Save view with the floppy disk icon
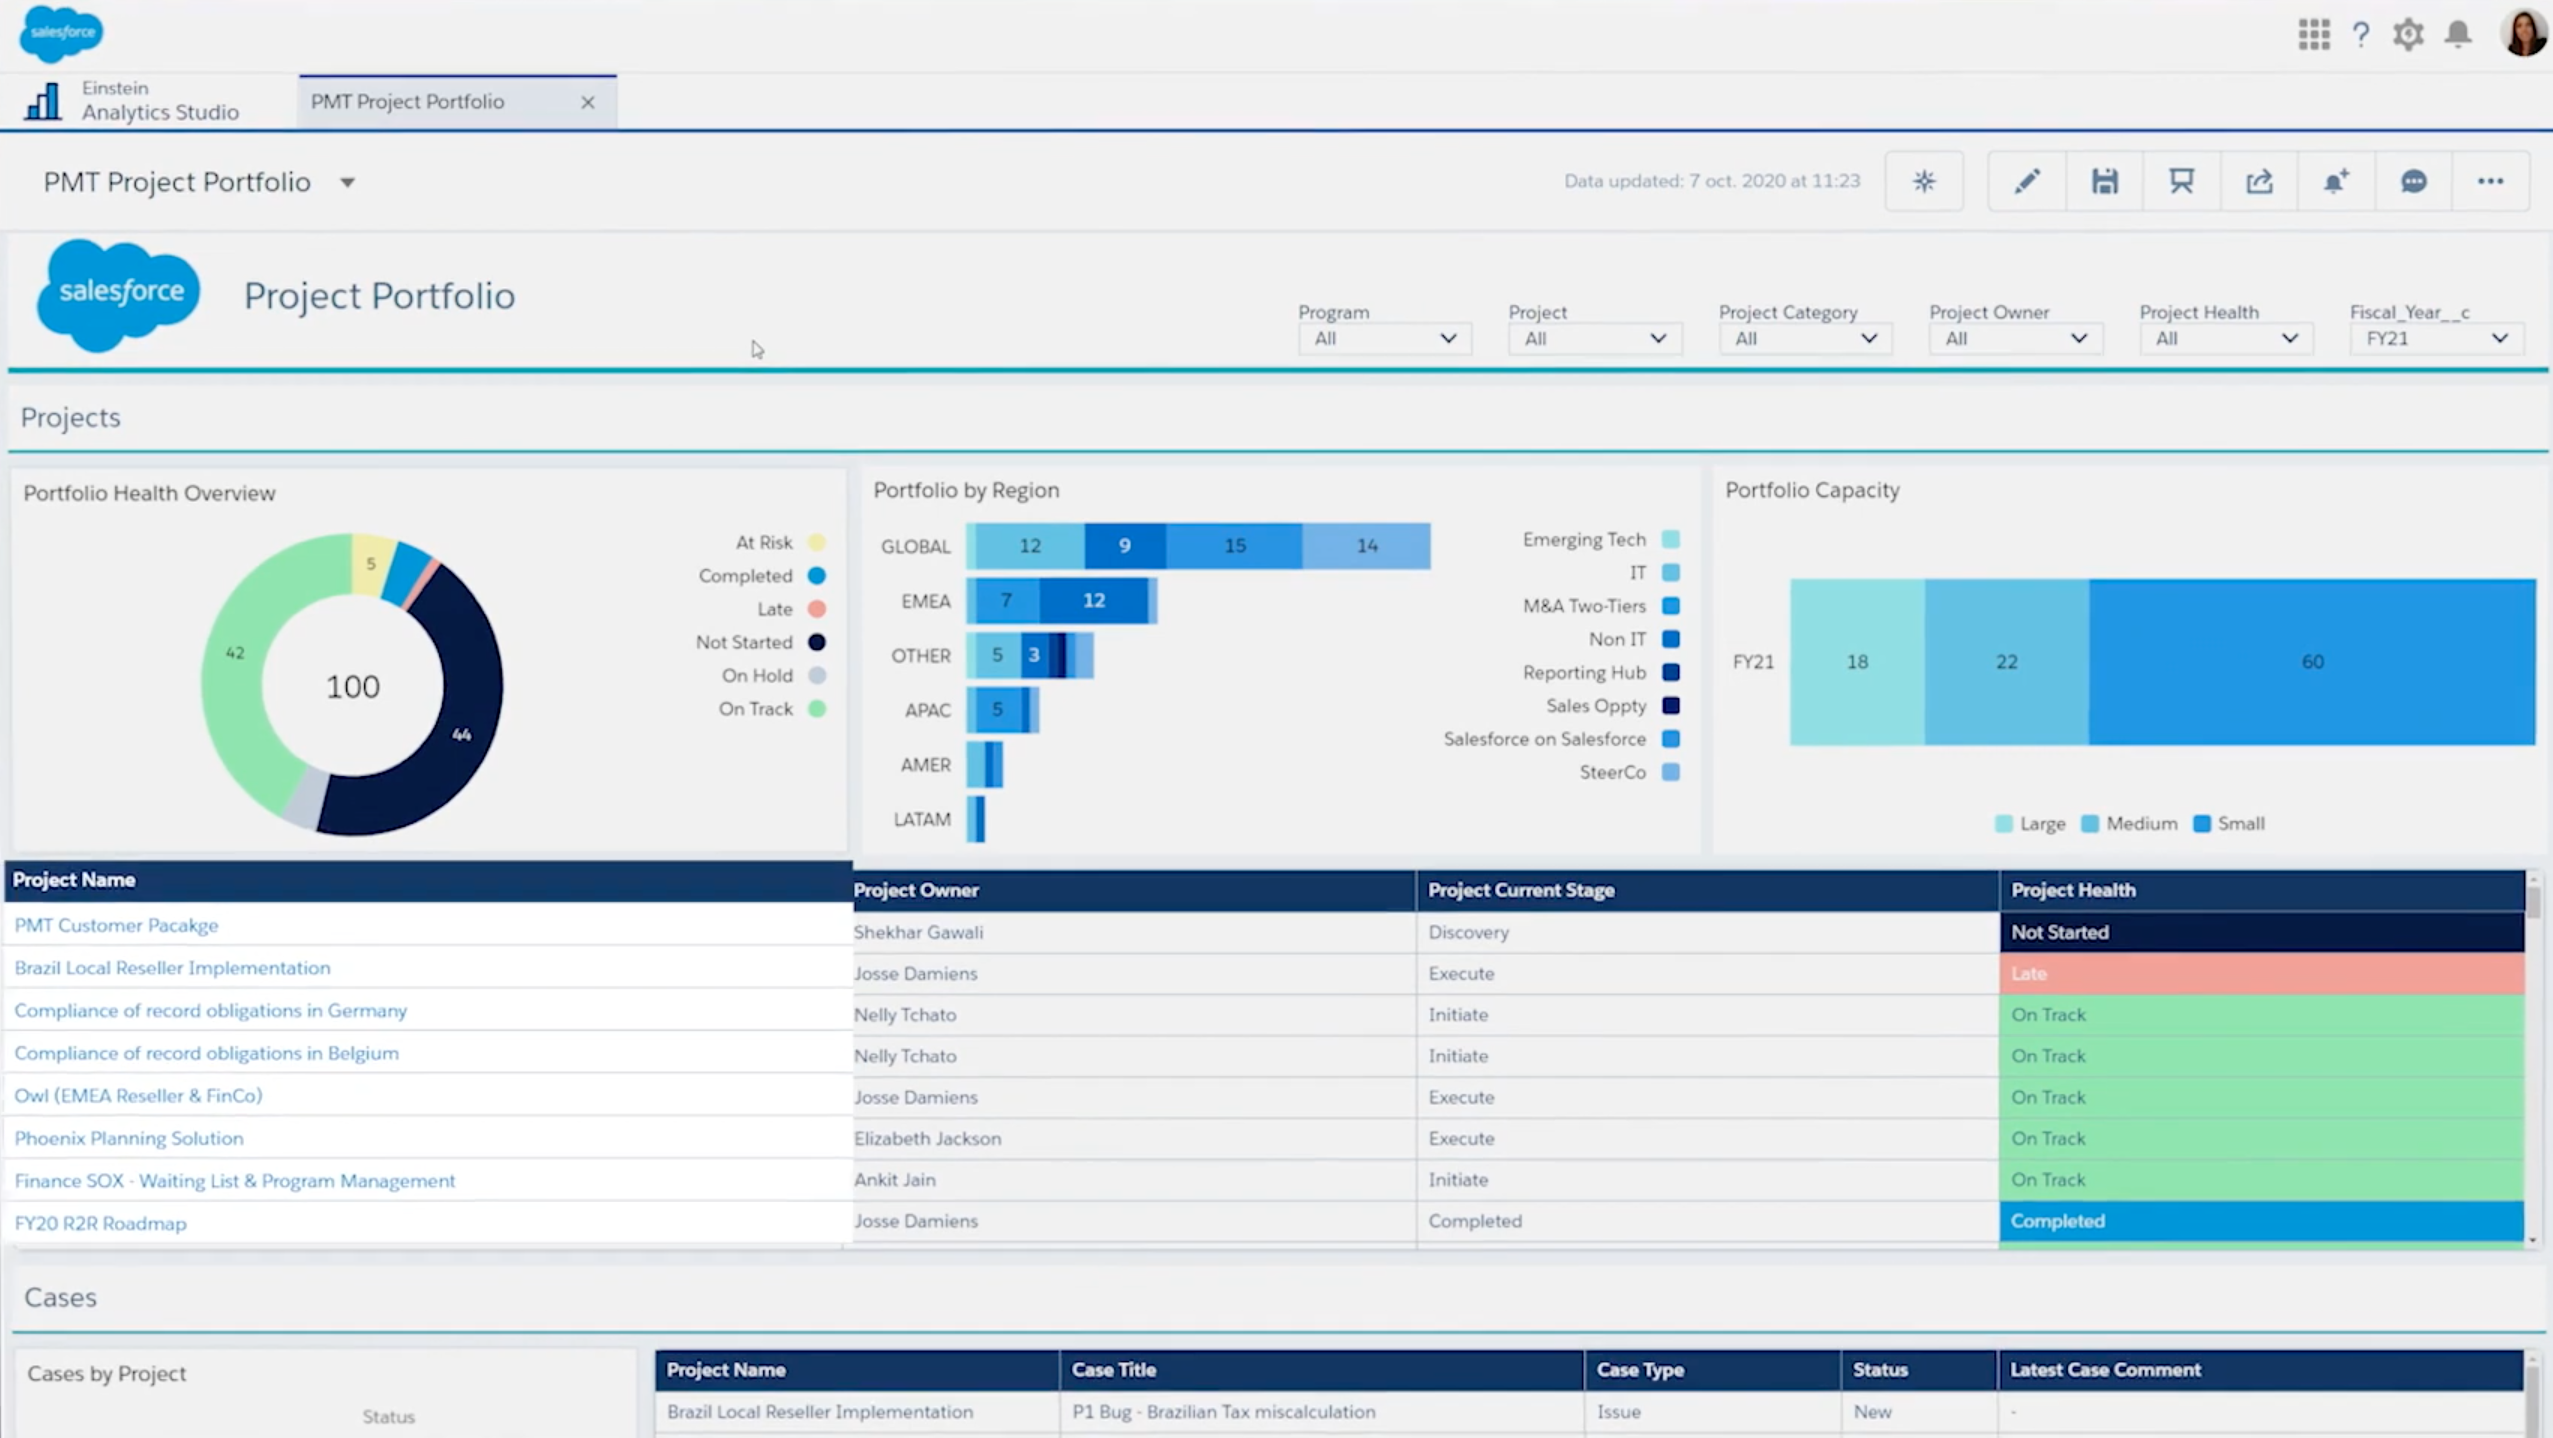Viewport: 2553px width, 1438px height. (2104, 181)
